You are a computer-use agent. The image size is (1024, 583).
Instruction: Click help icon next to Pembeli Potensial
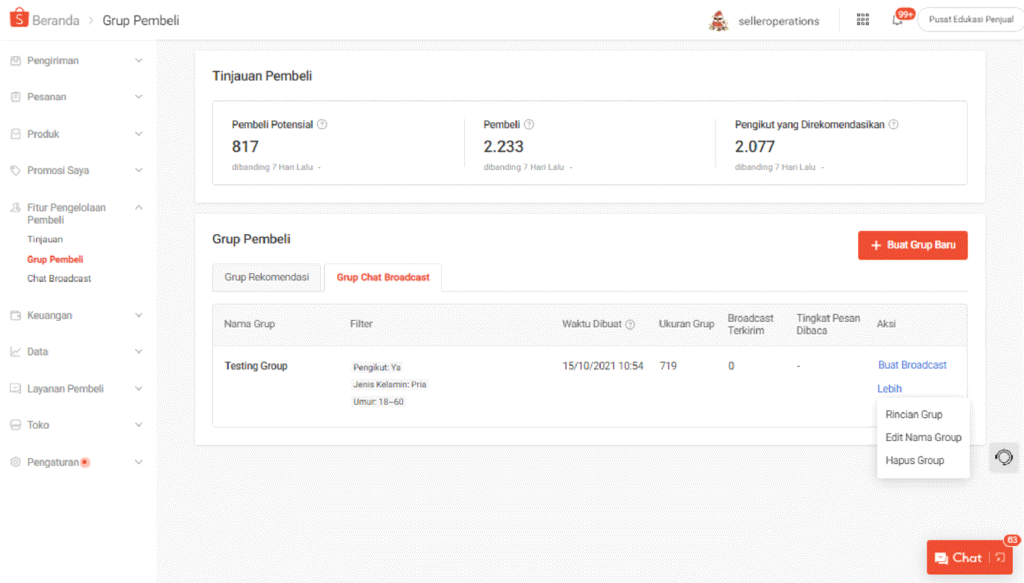[x=322, y=125]
